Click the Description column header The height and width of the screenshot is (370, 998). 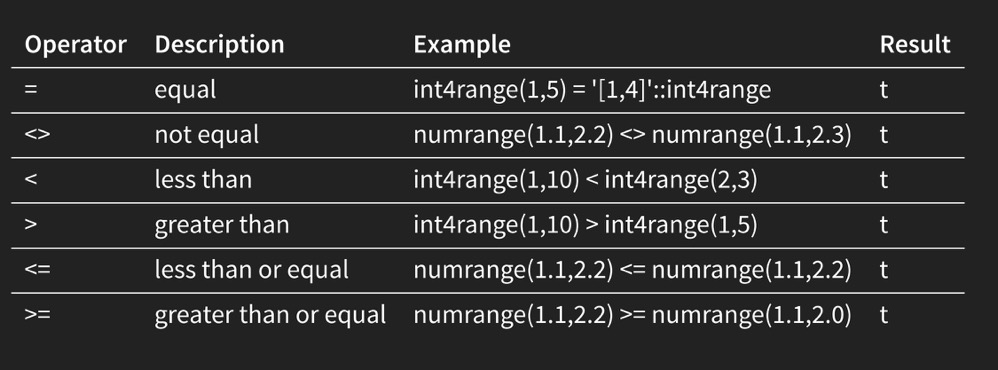pyautogui.click(x=220, y=45)
